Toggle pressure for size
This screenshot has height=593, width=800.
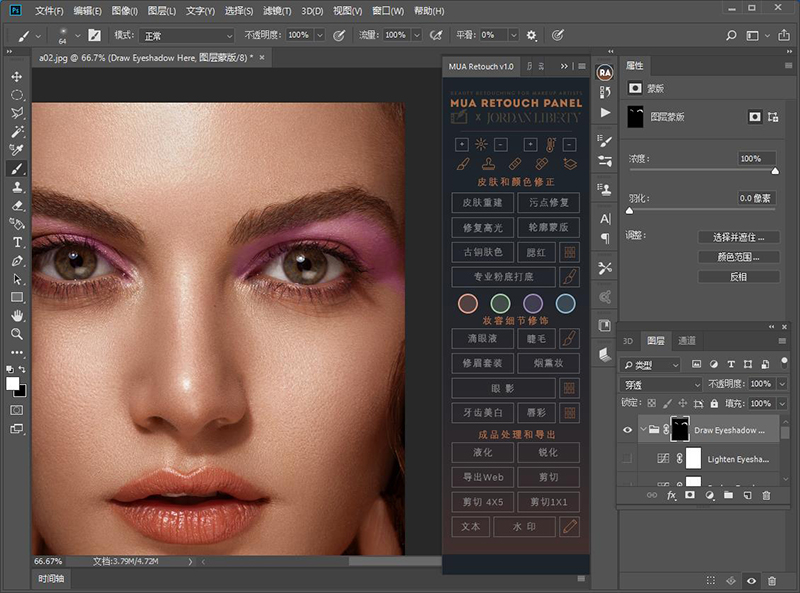558,35
